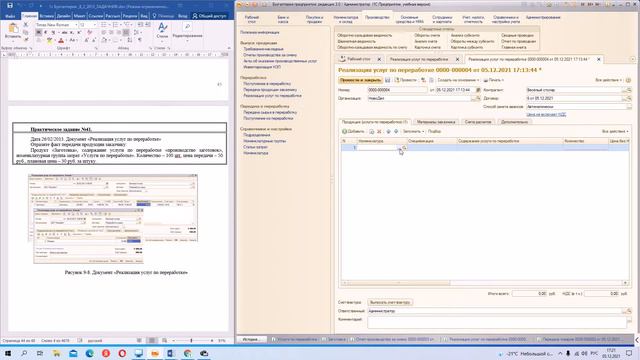Switch to the Дополнительно tab
The image size is (640, 360).
tap(514, 122)
